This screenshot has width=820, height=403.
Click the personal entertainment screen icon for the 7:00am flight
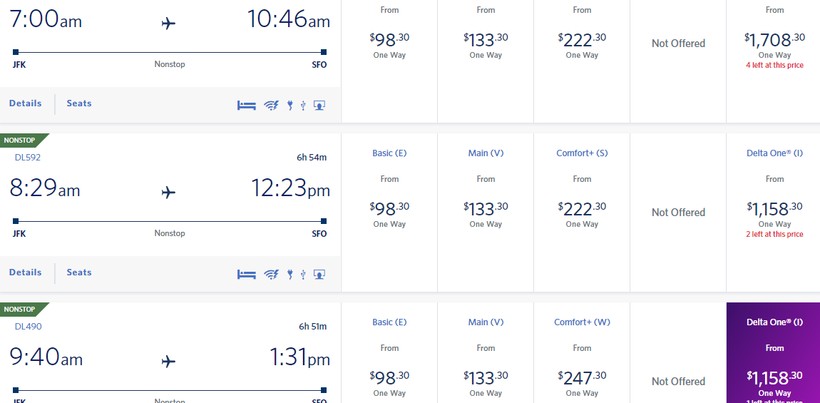[319, 105]
